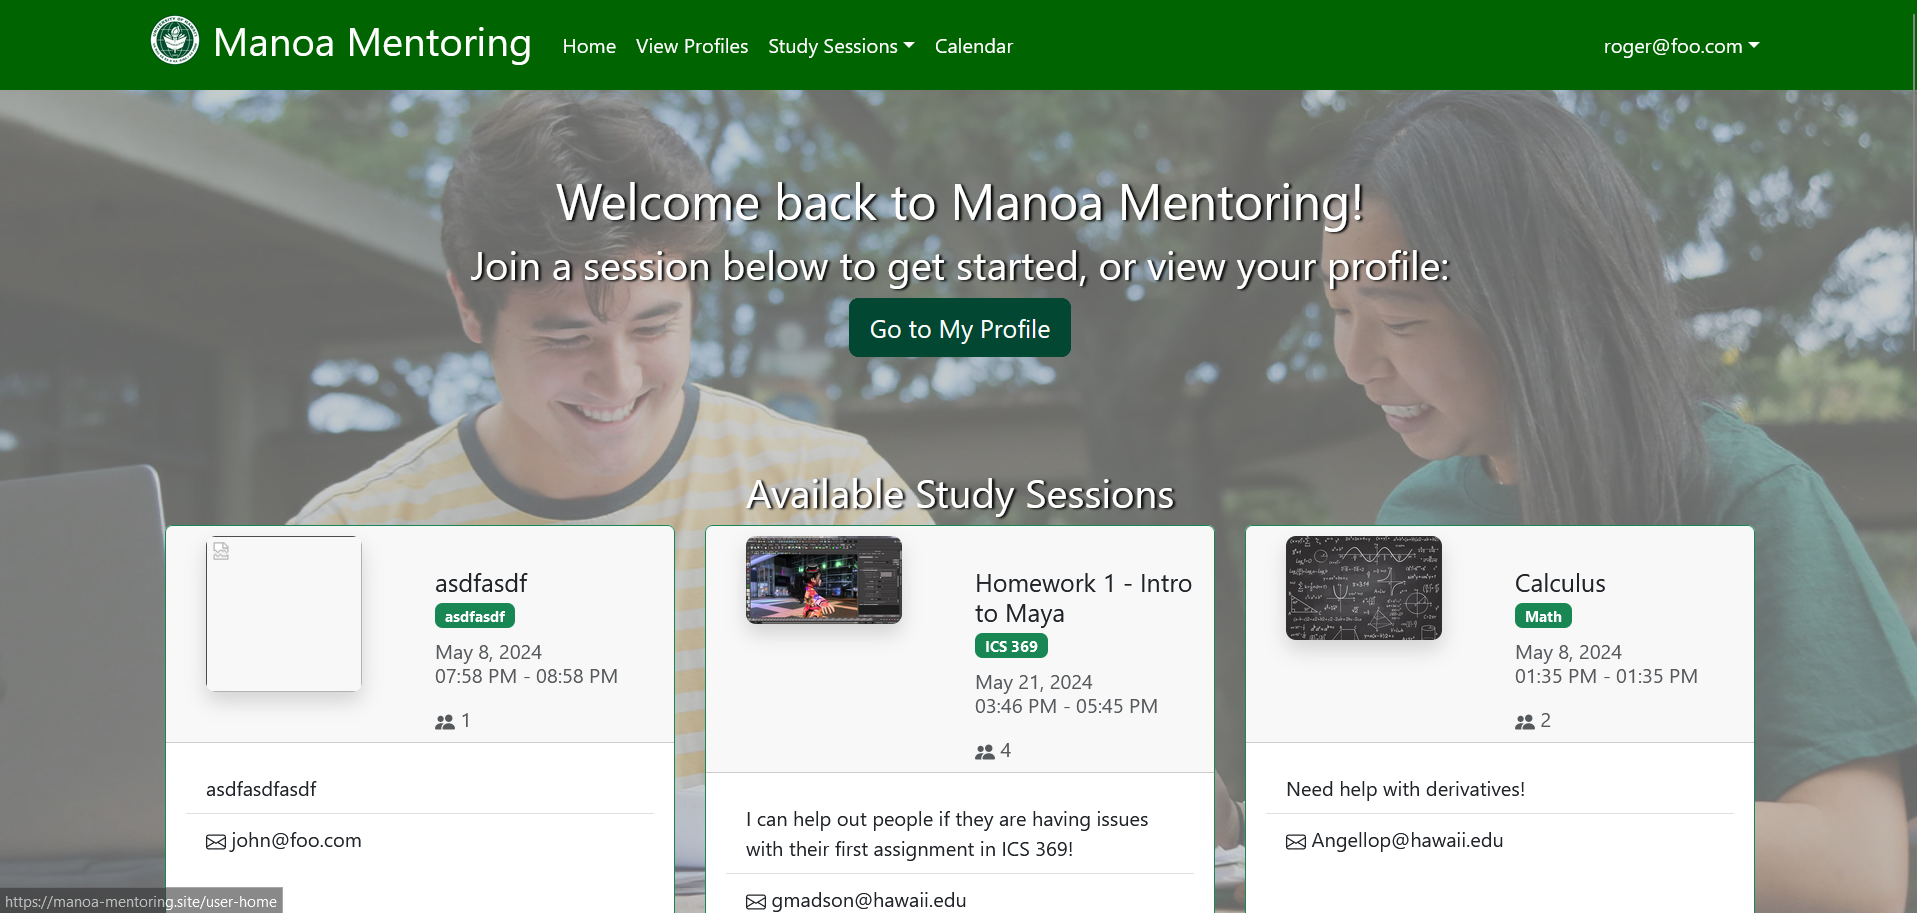Go to View Profiles in navbar
The height and width of the screenshot is (913, 1917).
tap(692, 46)
